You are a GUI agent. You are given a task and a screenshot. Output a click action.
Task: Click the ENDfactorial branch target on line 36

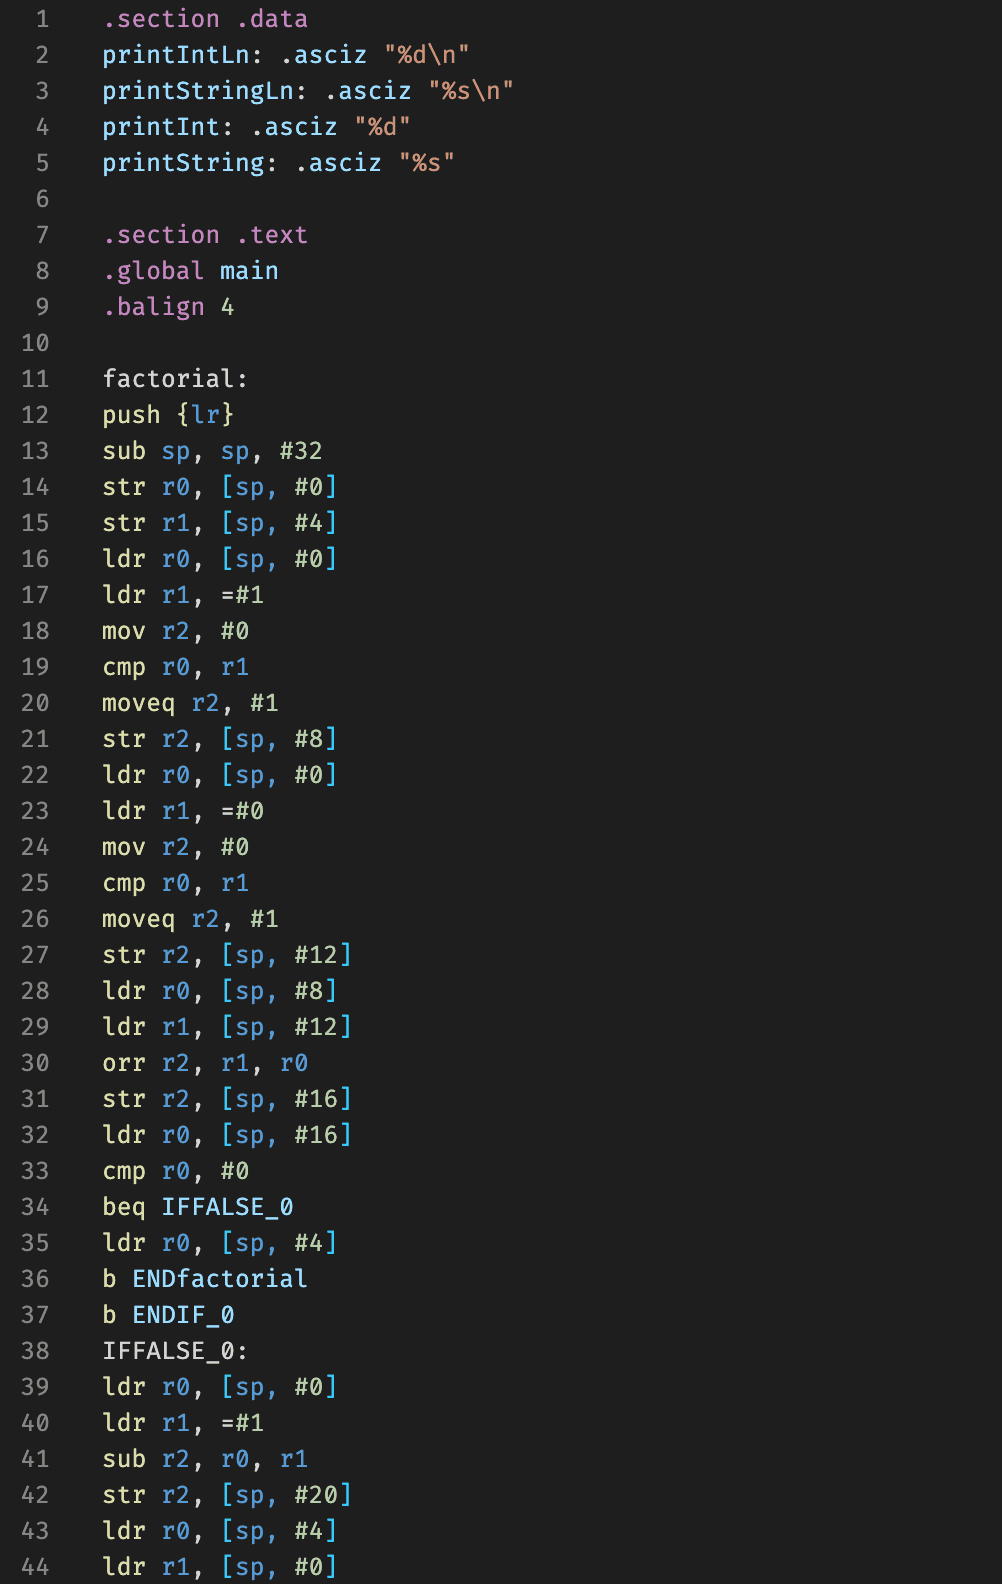[220, 1279]
